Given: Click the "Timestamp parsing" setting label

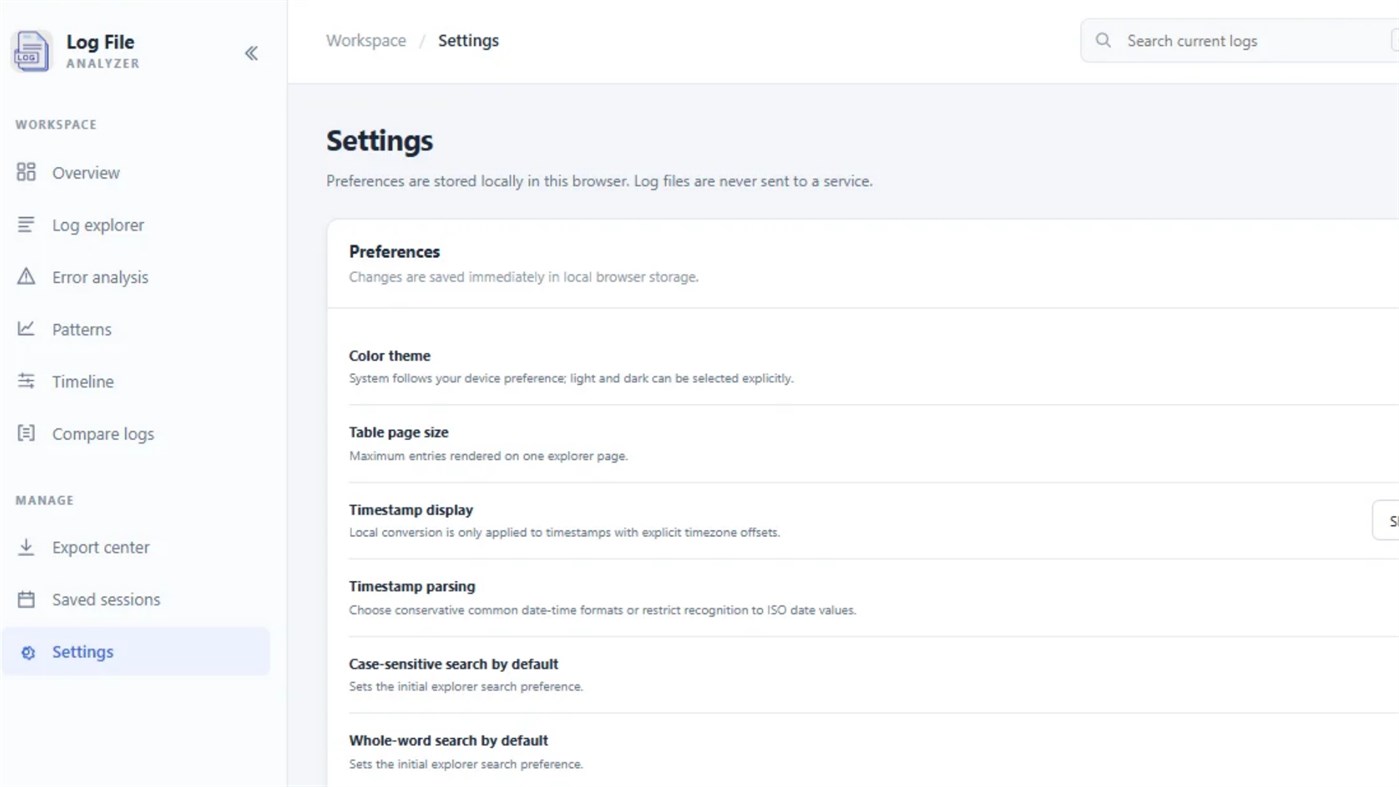Looking at the screenshot, I should [x=412, y=587].
